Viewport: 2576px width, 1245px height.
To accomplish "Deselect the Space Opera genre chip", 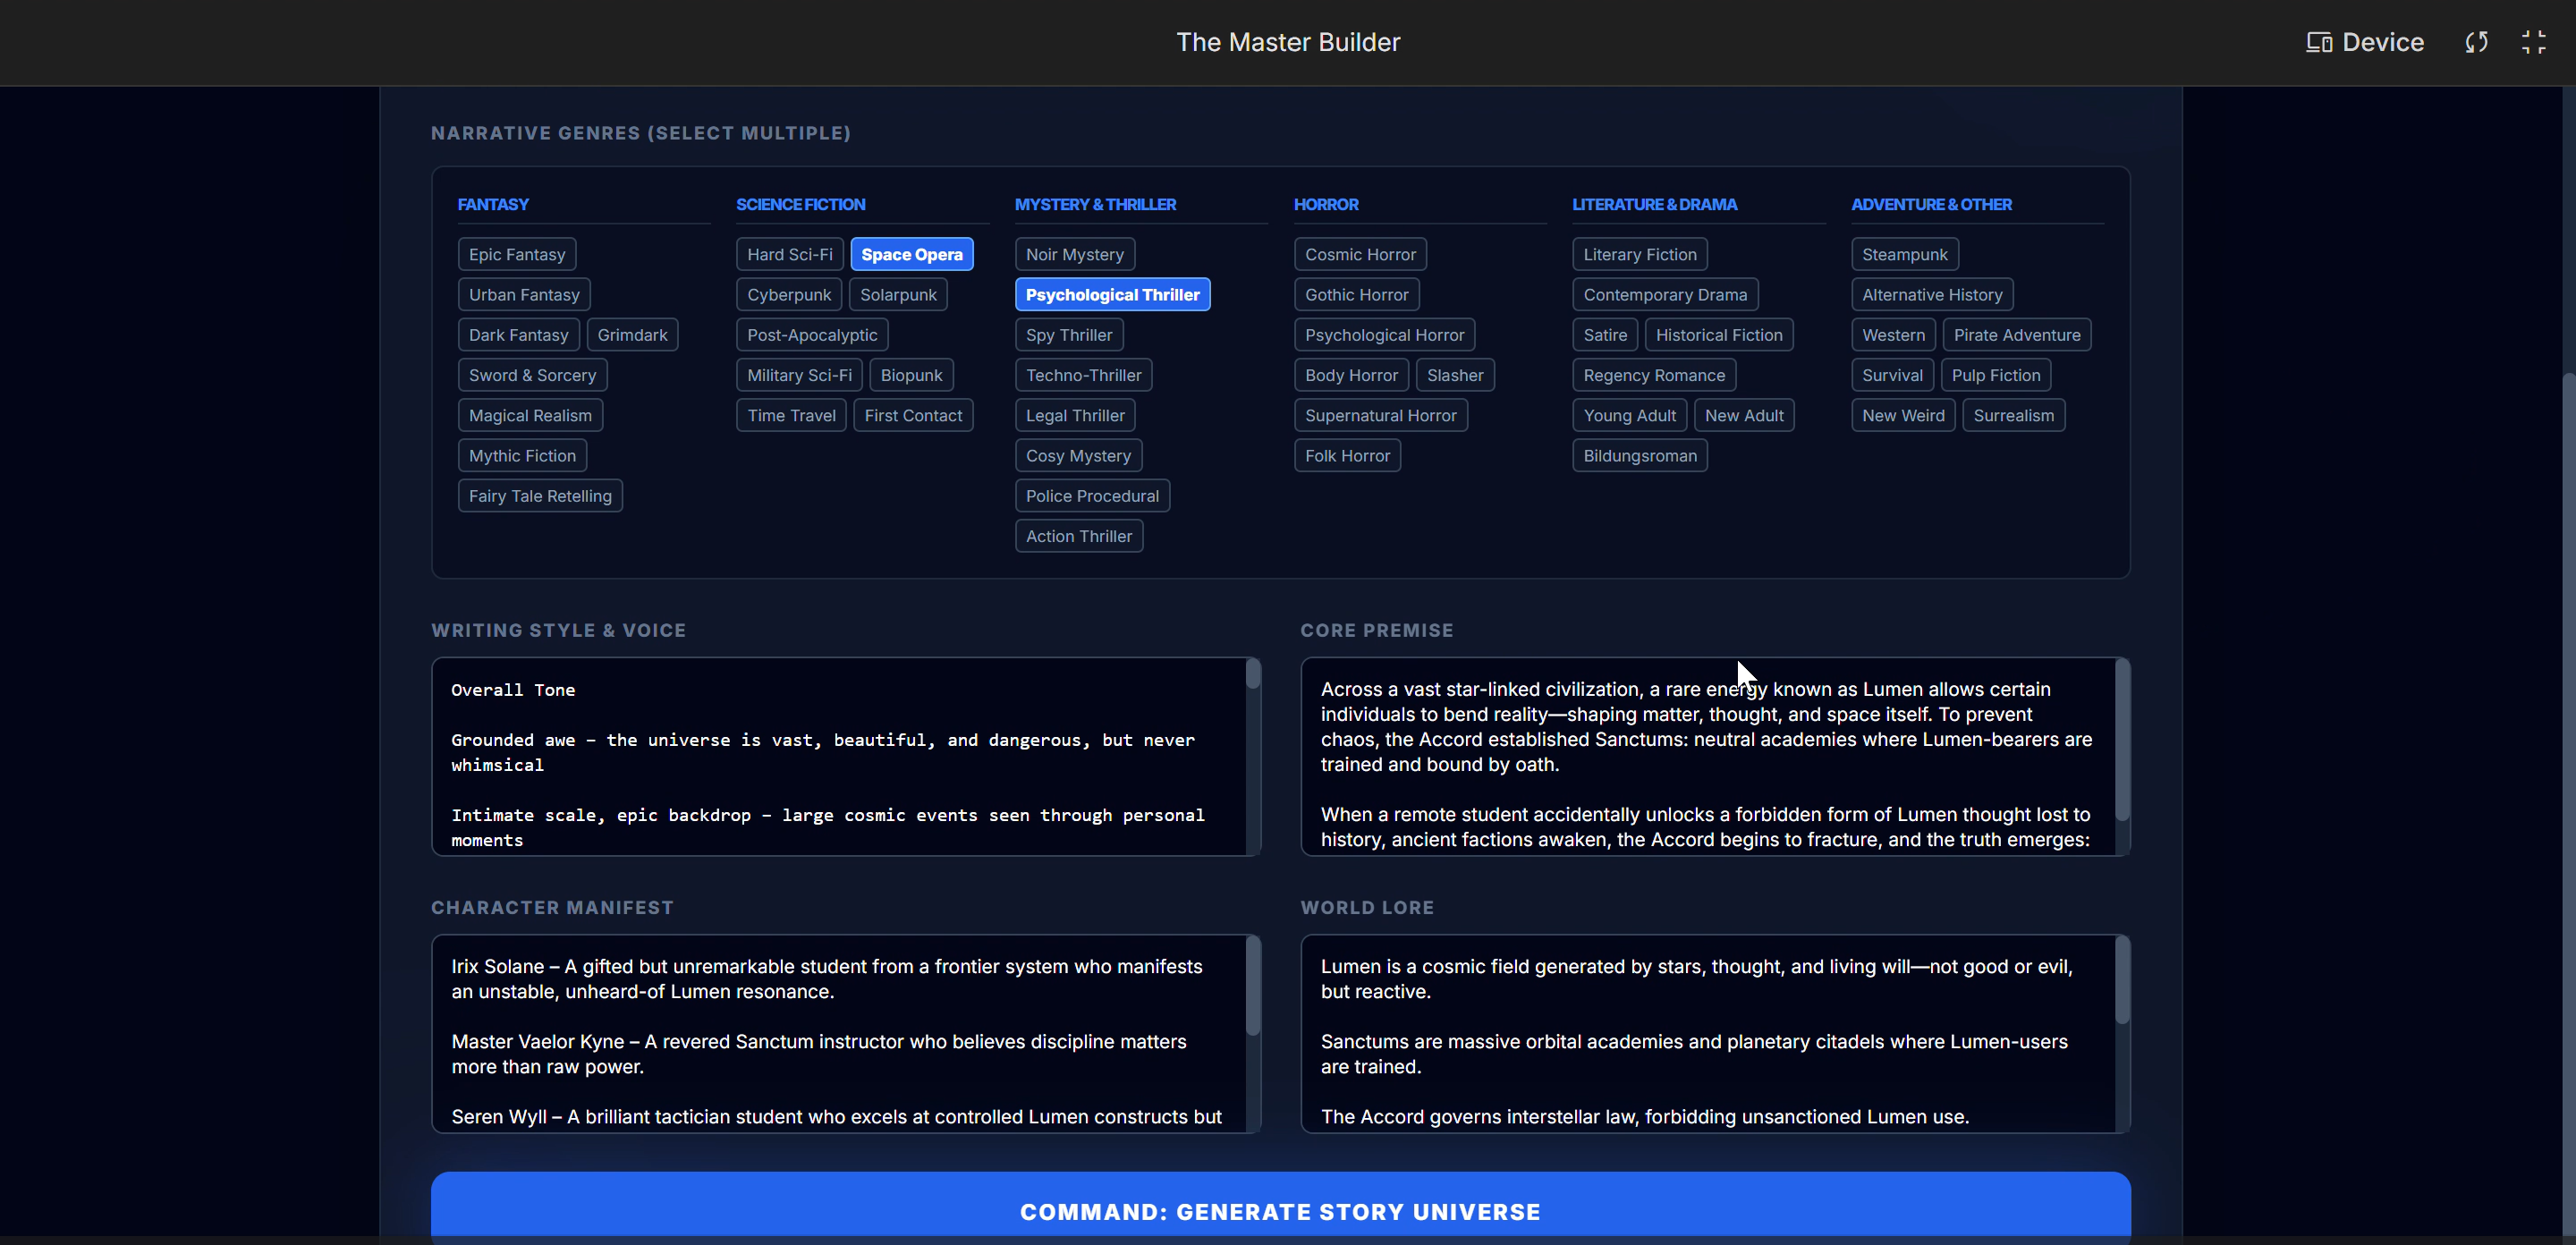I will point(911,254).
